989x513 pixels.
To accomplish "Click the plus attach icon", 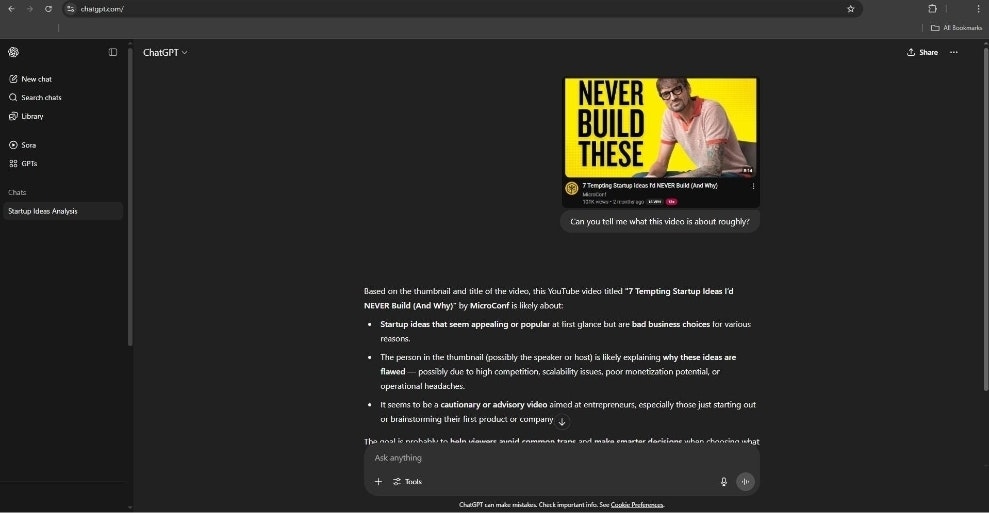I will (x=378, y=481).
